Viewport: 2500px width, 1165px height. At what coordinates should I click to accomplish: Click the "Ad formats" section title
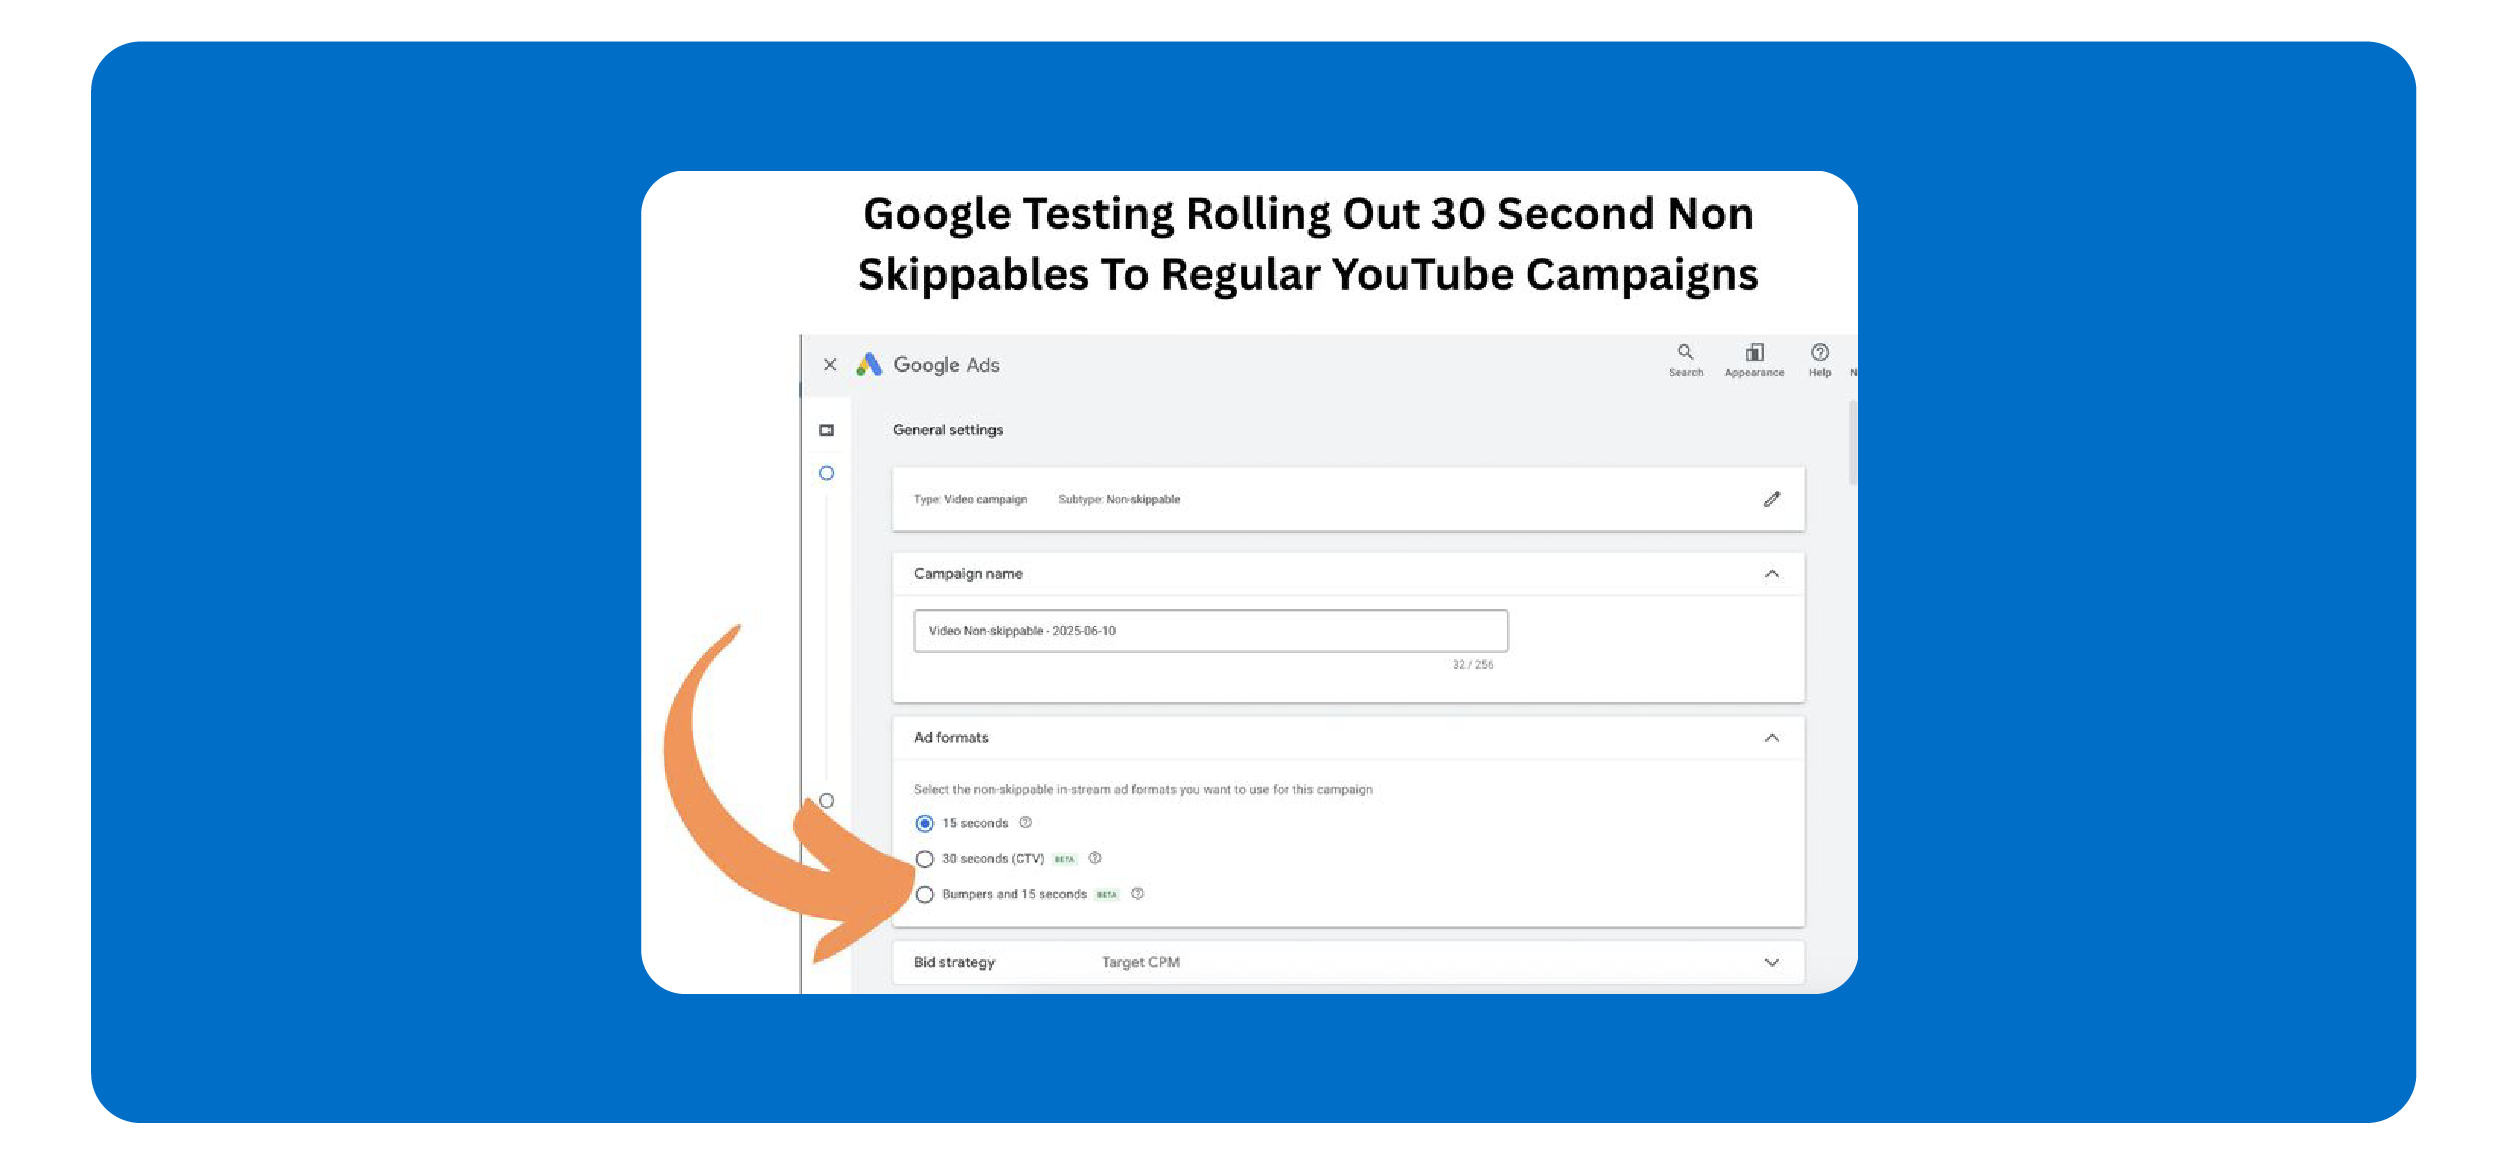click(951, 738)
